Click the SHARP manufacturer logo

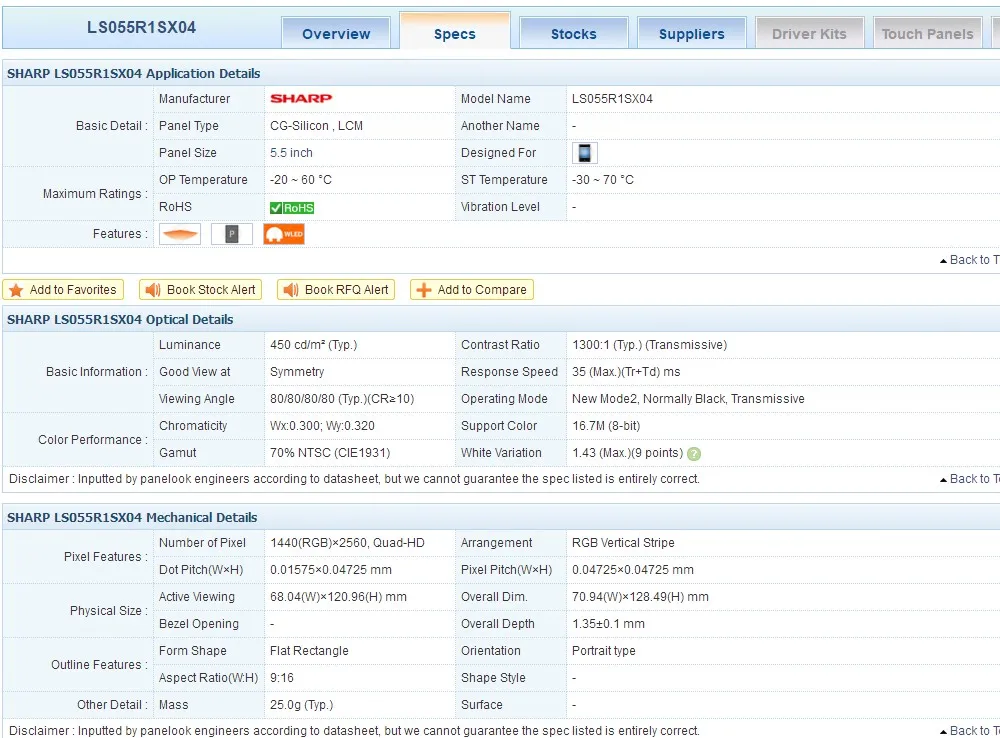(300, 99)
